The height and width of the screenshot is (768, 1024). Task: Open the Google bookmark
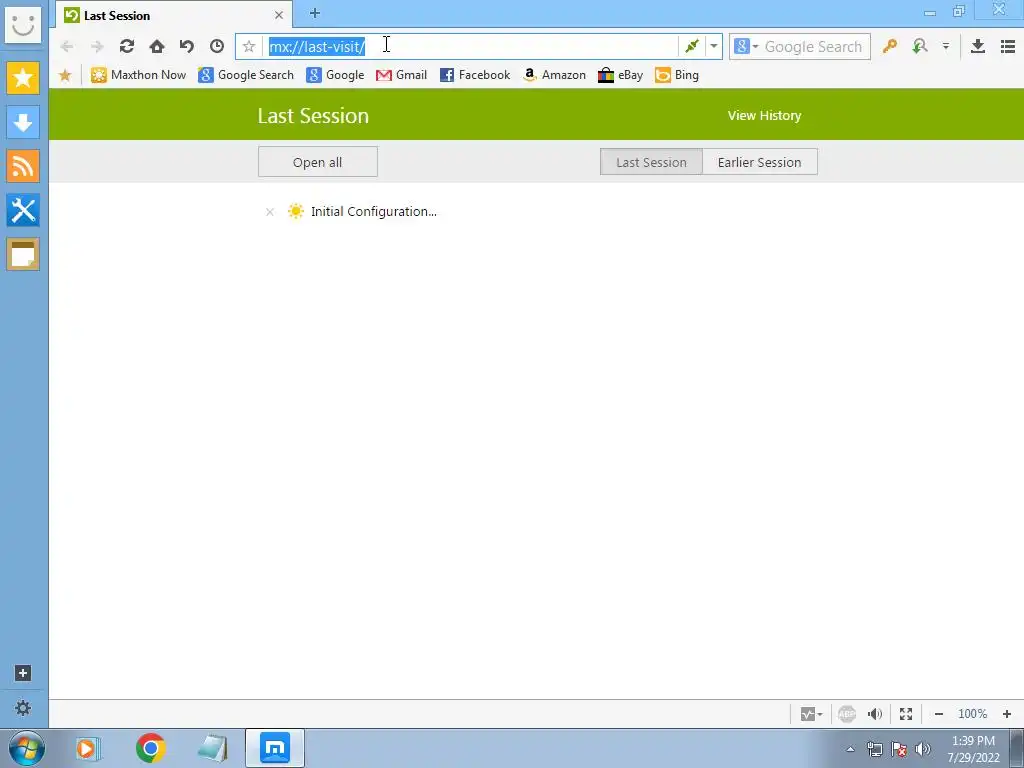pos(336,75)
